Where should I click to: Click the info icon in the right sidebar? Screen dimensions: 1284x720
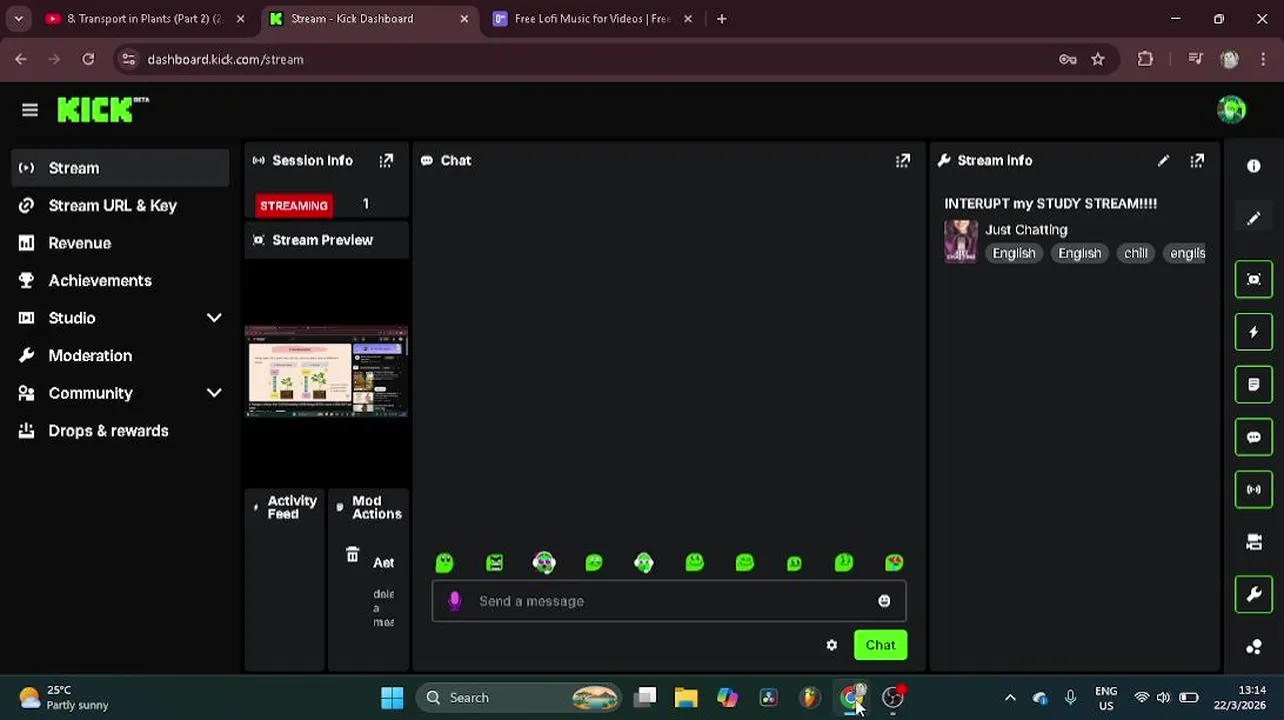tap(1253, 166)
